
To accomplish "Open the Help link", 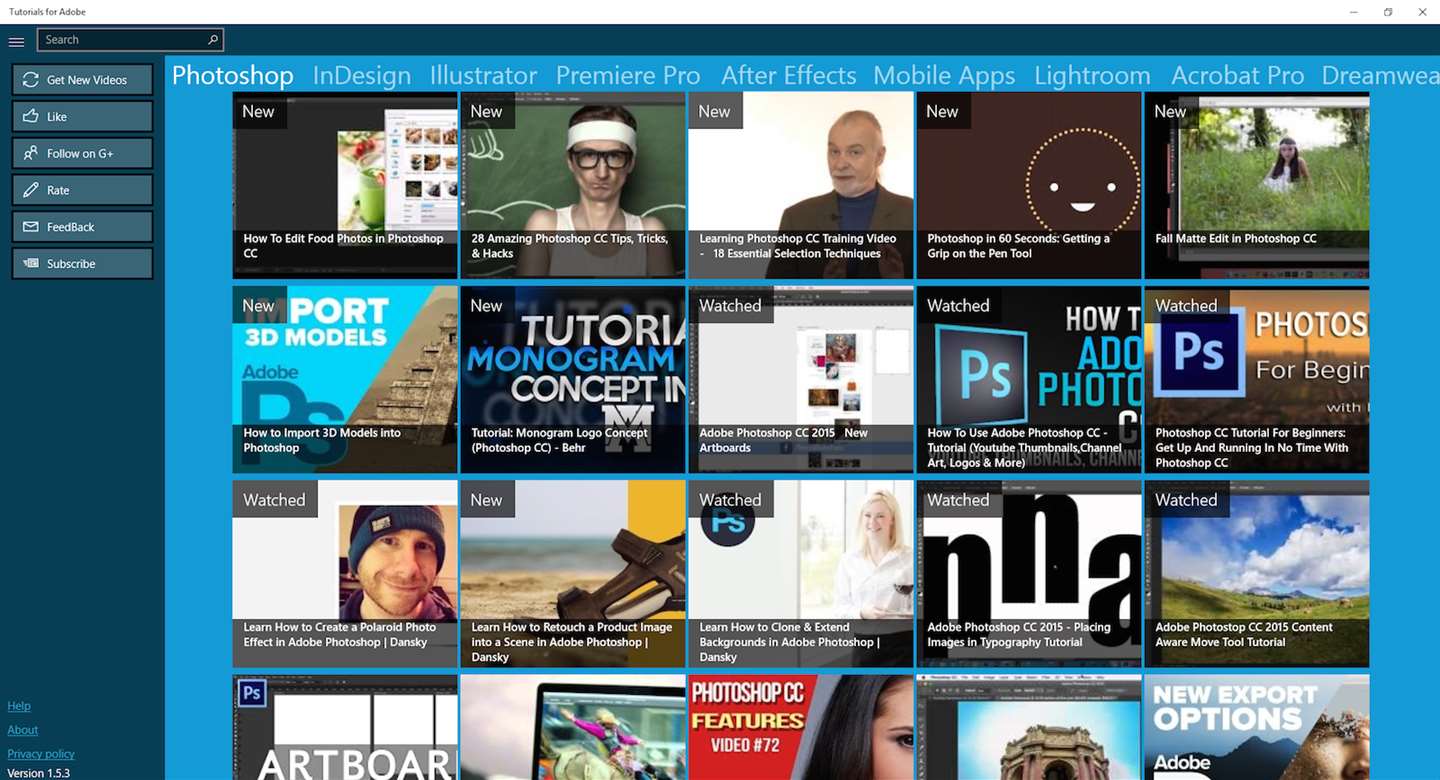I will 19,706.
